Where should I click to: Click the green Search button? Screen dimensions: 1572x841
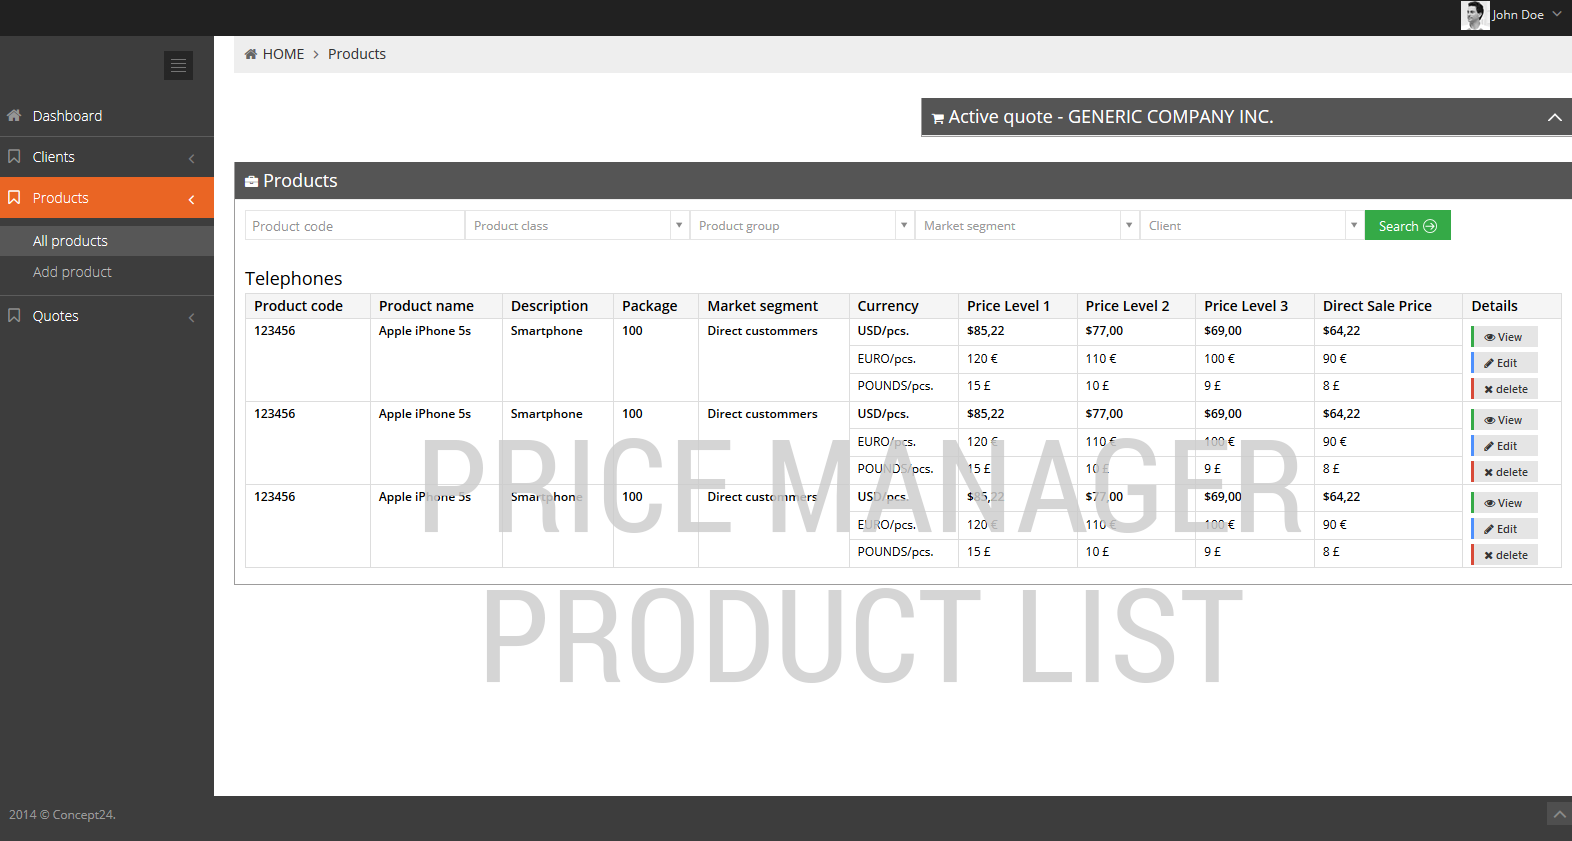pyautogui.click(x=1407, y=226)
